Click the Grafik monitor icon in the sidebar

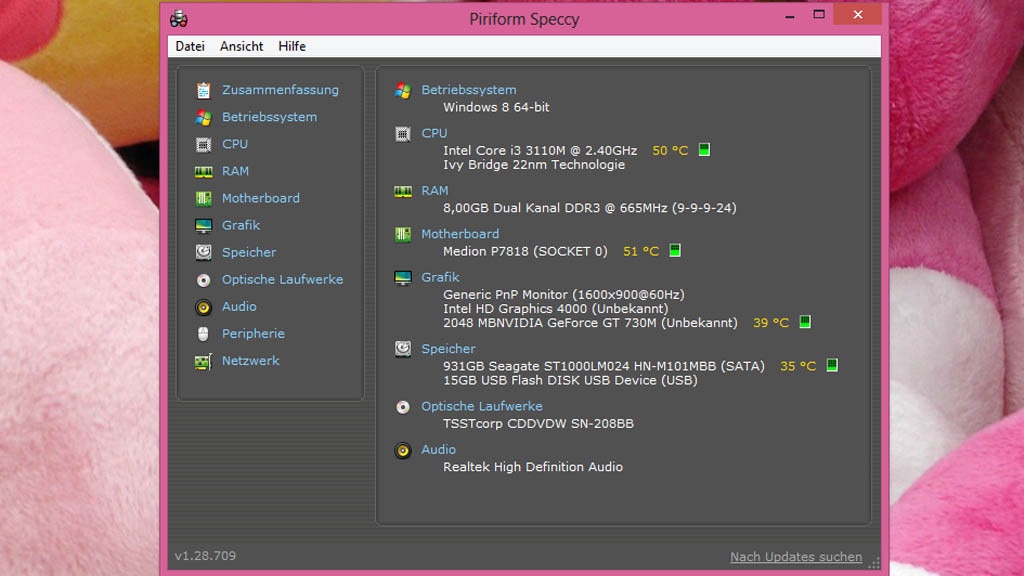click(x=203, y=225)
